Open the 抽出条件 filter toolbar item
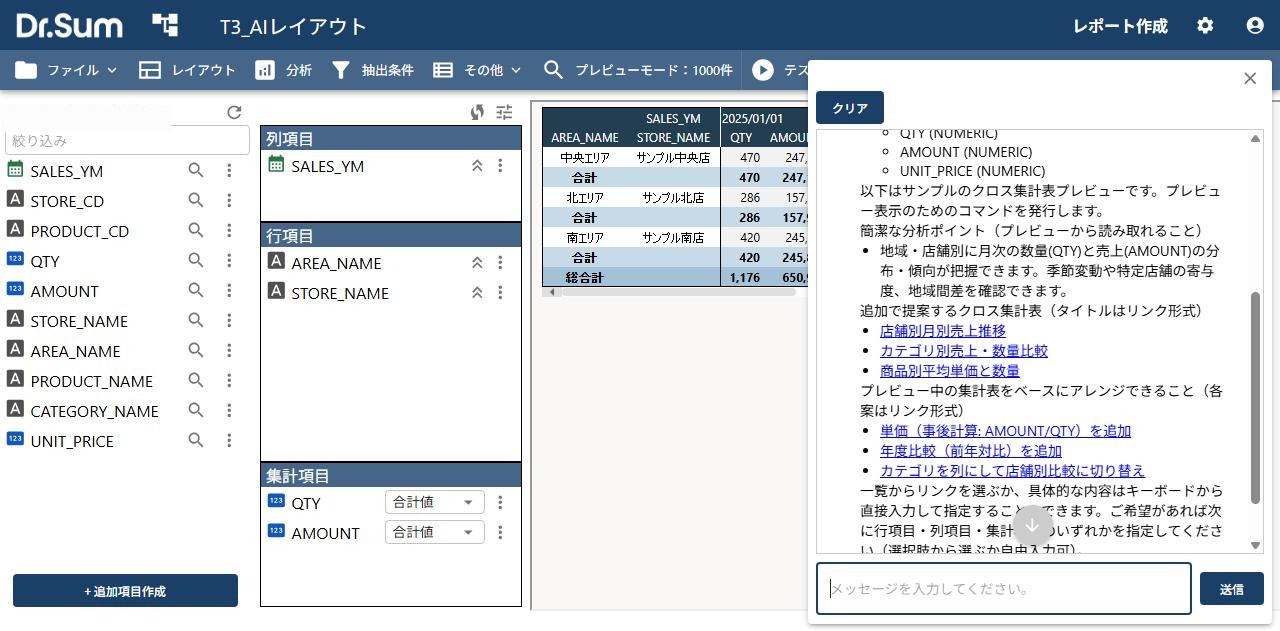1280x631 pixels. [x=372, y=70]
